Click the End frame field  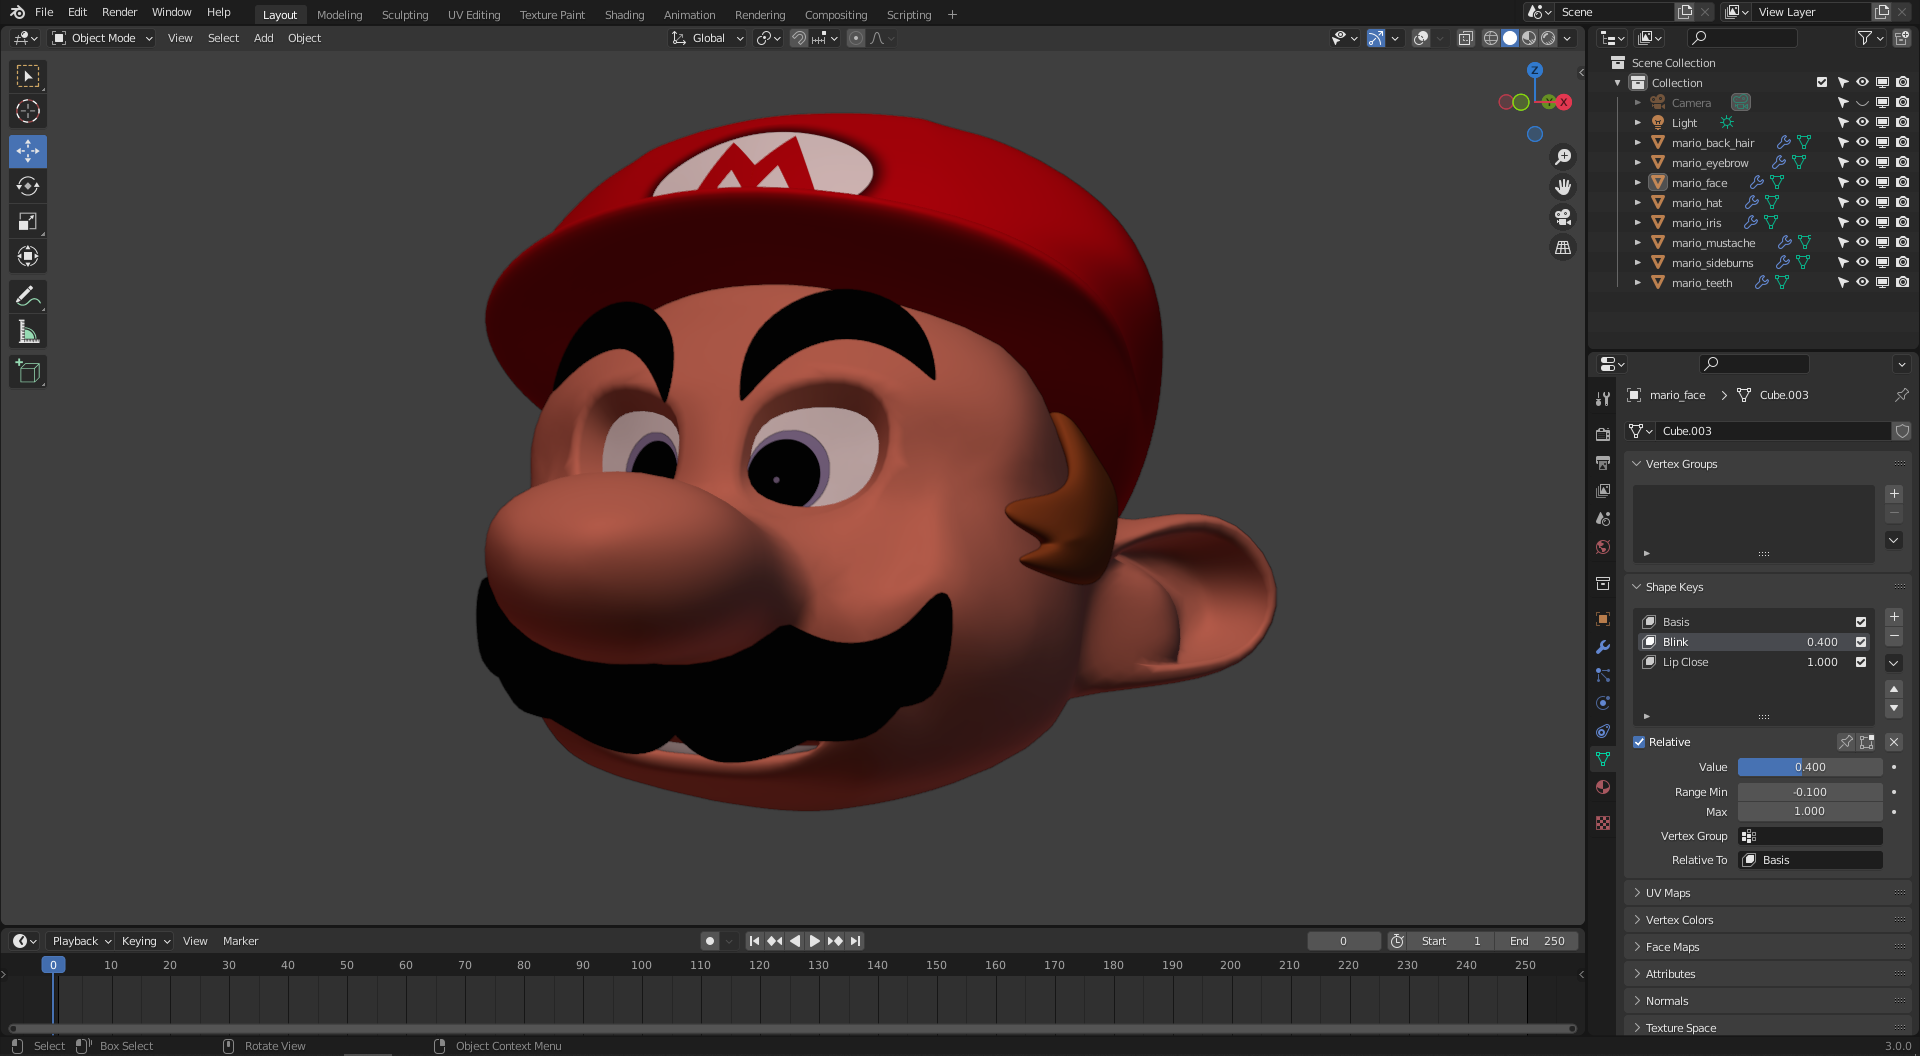tap(1537, 941)
